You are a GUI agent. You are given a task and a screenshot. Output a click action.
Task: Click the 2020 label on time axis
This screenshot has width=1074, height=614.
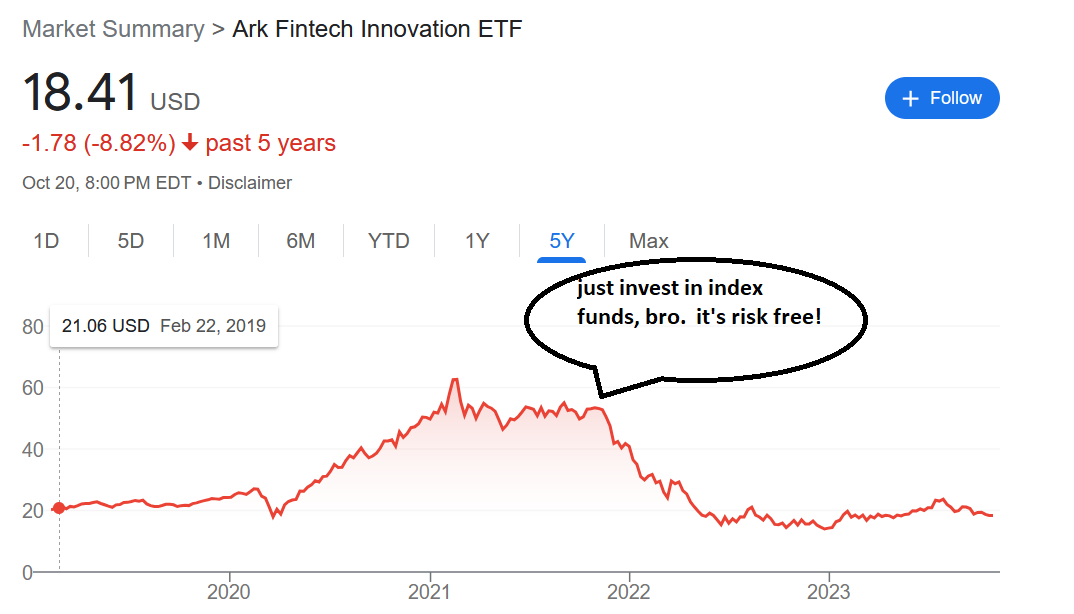[229, 591]
